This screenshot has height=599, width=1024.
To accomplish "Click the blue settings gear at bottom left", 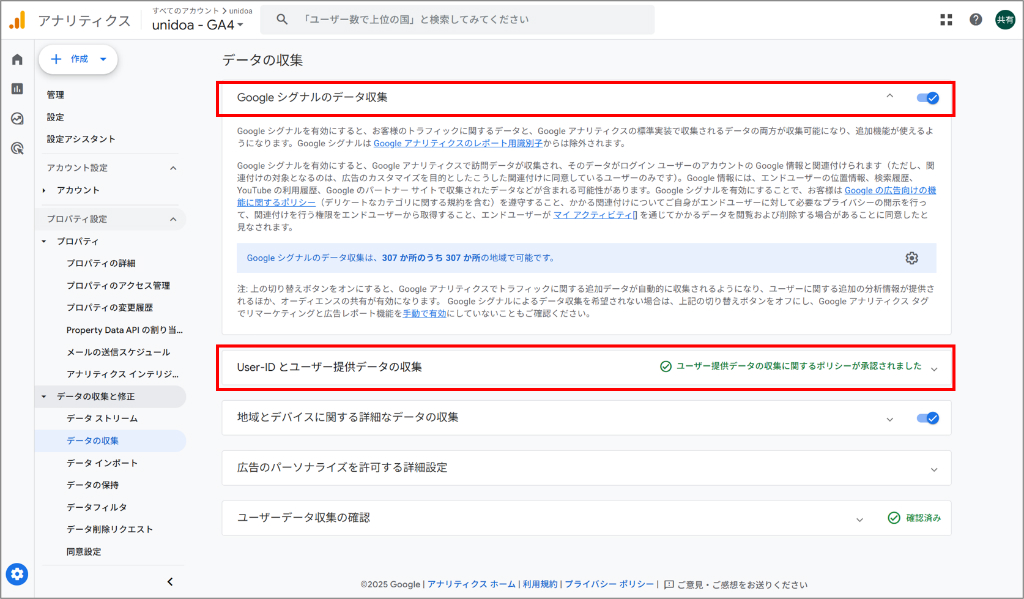I will click(16, 575).
